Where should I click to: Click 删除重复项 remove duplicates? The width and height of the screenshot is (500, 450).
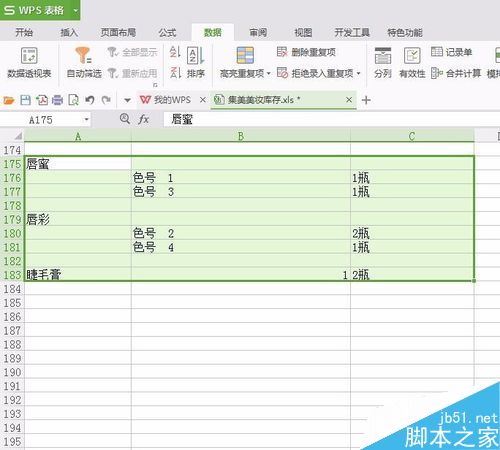pyautogui.click(x=306, y=52)
